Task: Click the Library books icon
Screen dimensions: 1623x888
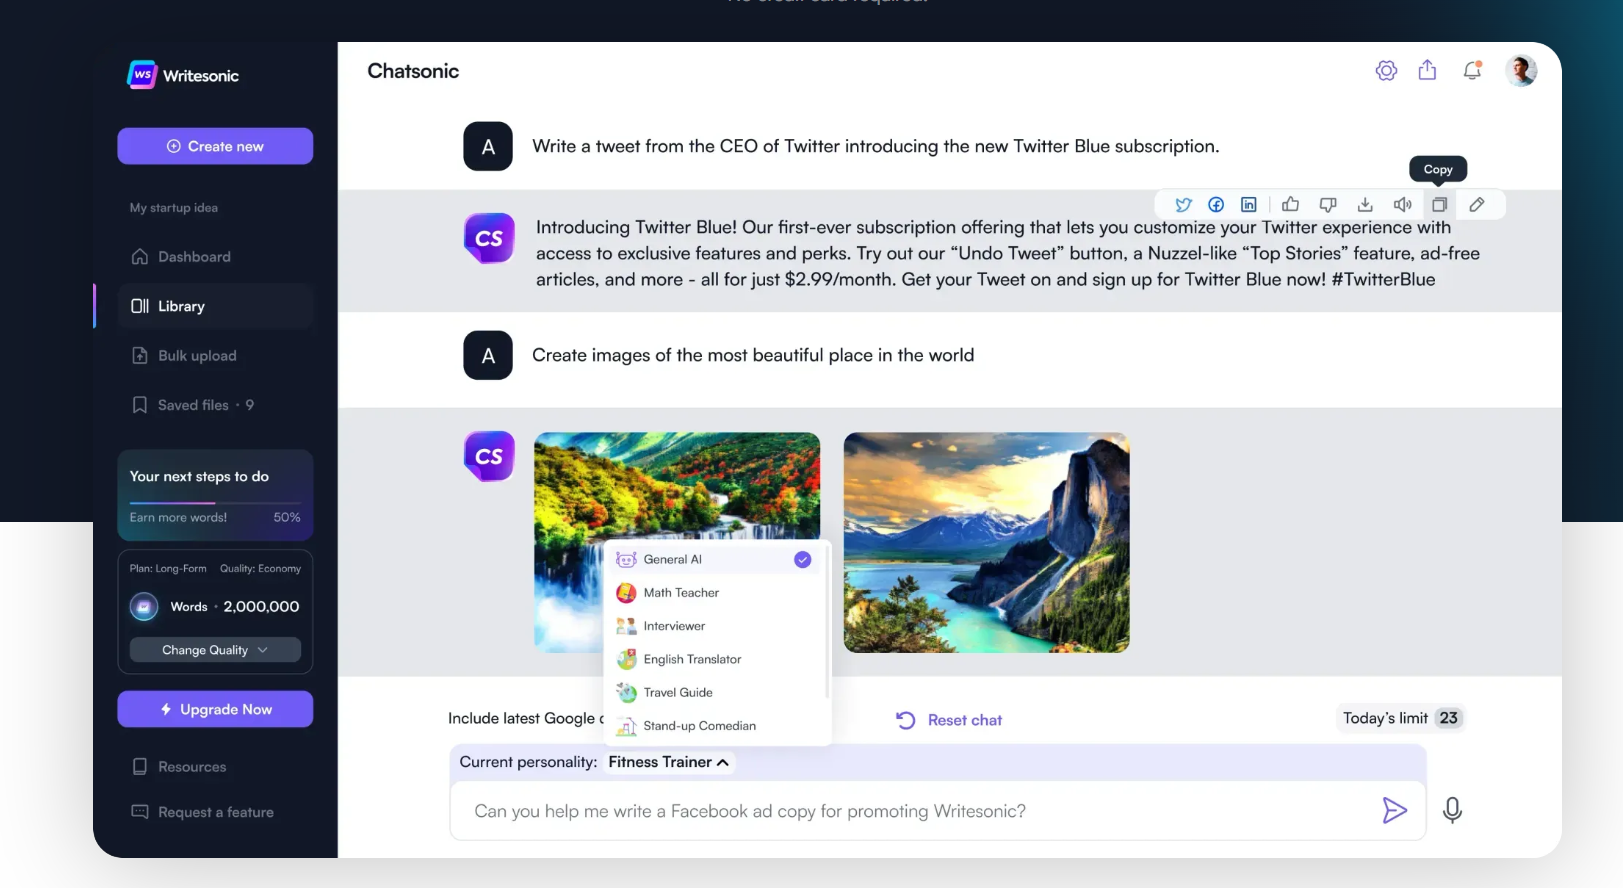Action: [140, 306]
